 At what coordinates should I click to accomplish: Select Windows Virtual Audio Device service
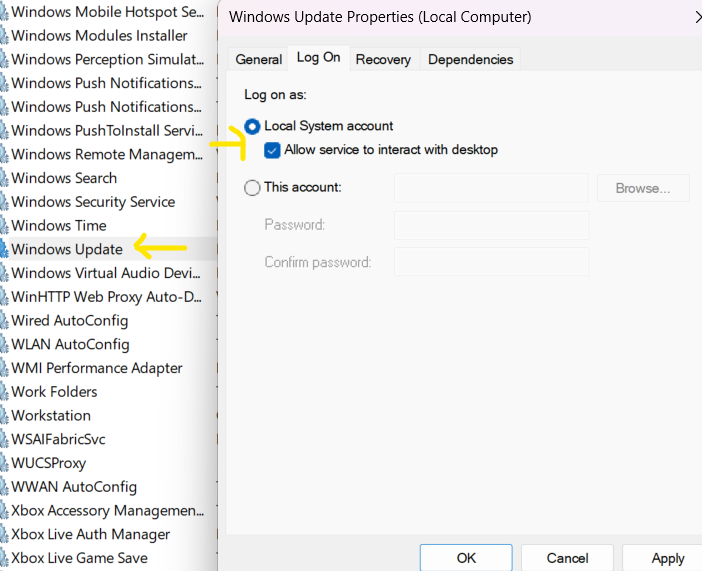(x=107, y=273)
